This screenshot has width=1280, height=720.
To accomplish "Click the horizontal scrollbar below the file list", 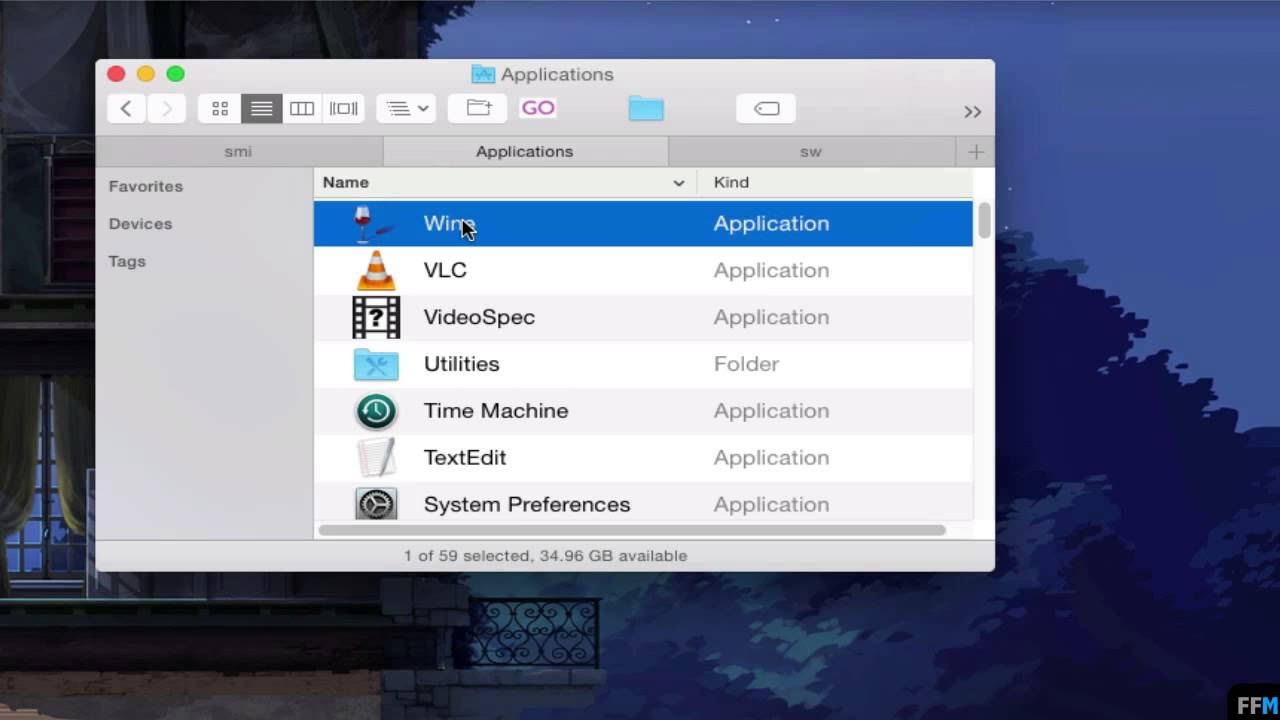I will [x=632, y=530].
